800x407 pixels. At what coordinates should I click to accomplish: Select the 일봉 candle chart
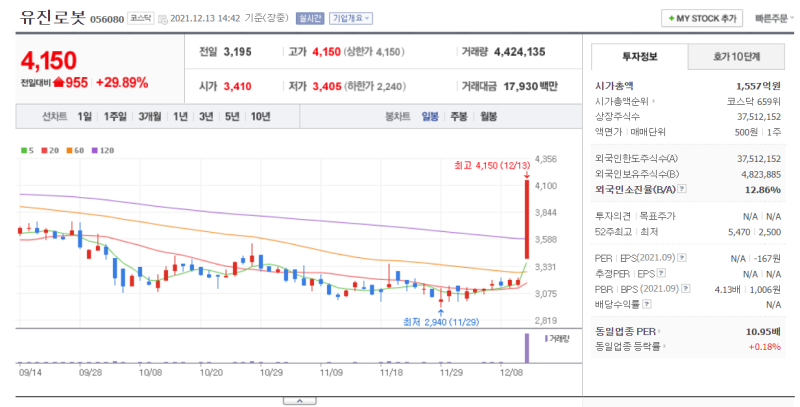(430, 117)
